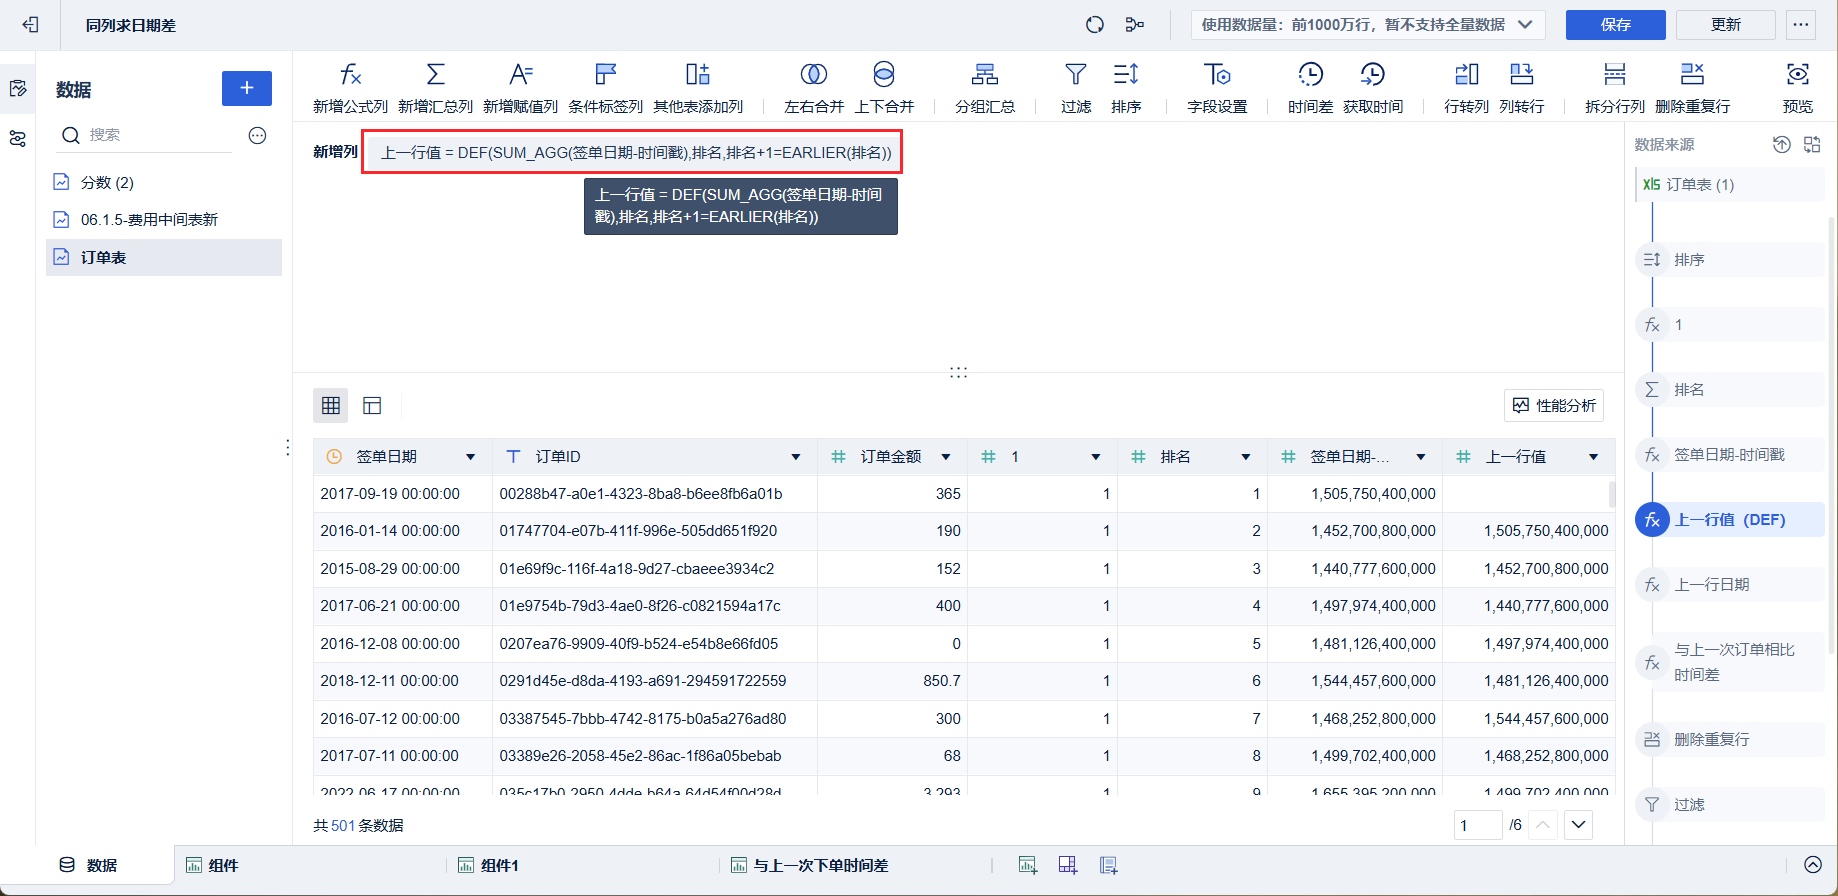The width and height of the screenshot is (1838, 896).
Task: Click the blue add data button
Action: pos(247,88)
